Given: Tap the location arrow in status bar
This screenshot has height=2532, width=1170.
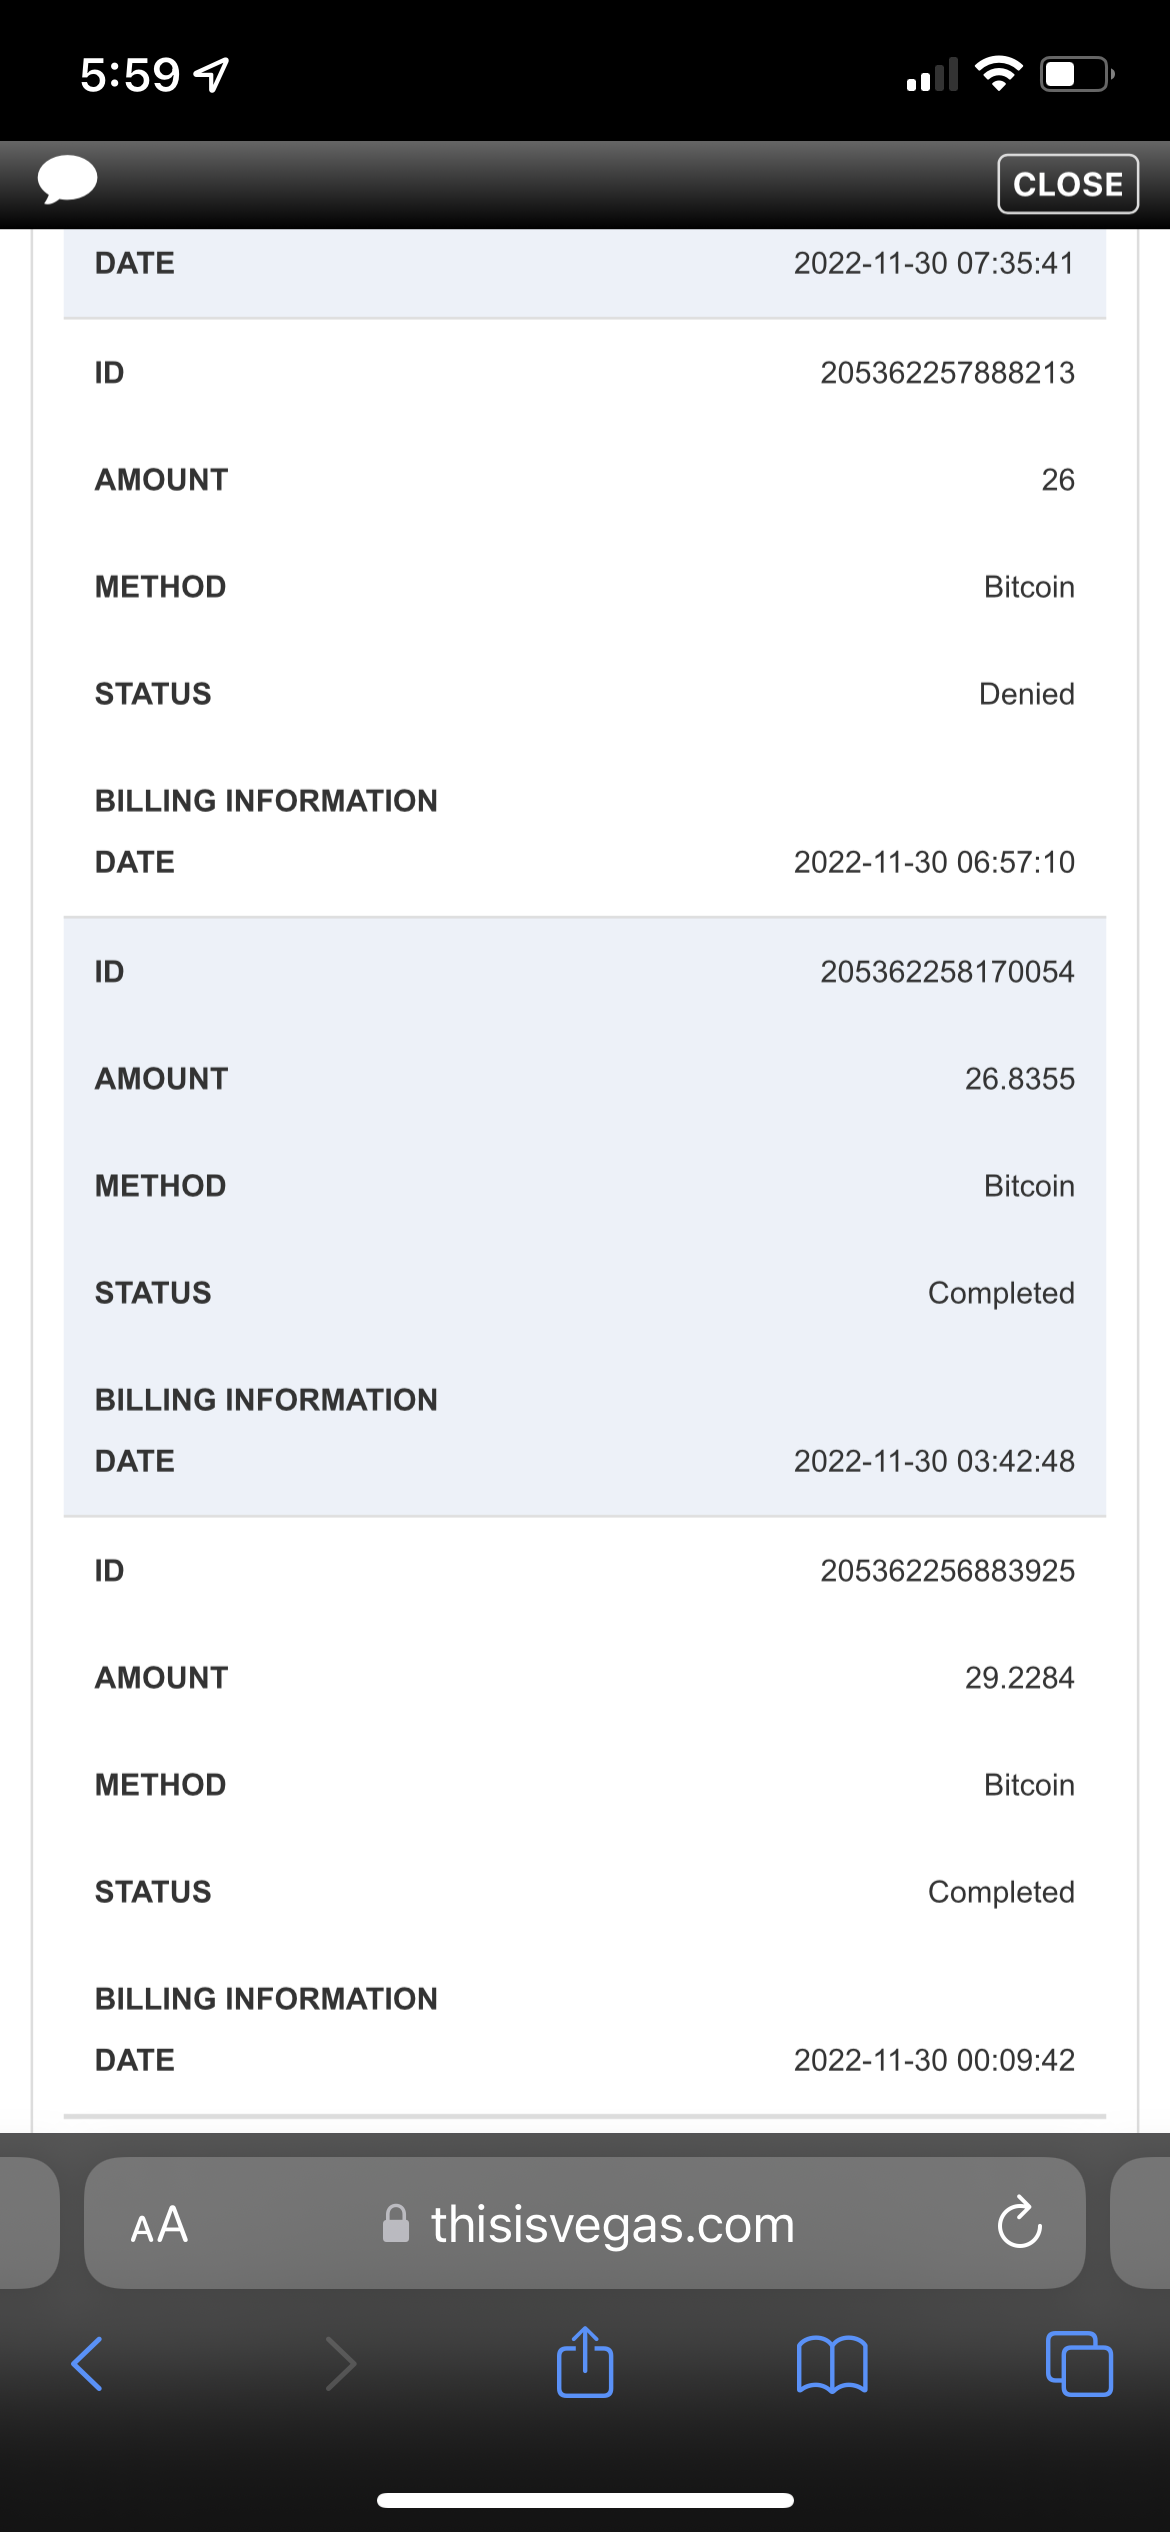Looking at the screenshot, I should click(211, 75).
